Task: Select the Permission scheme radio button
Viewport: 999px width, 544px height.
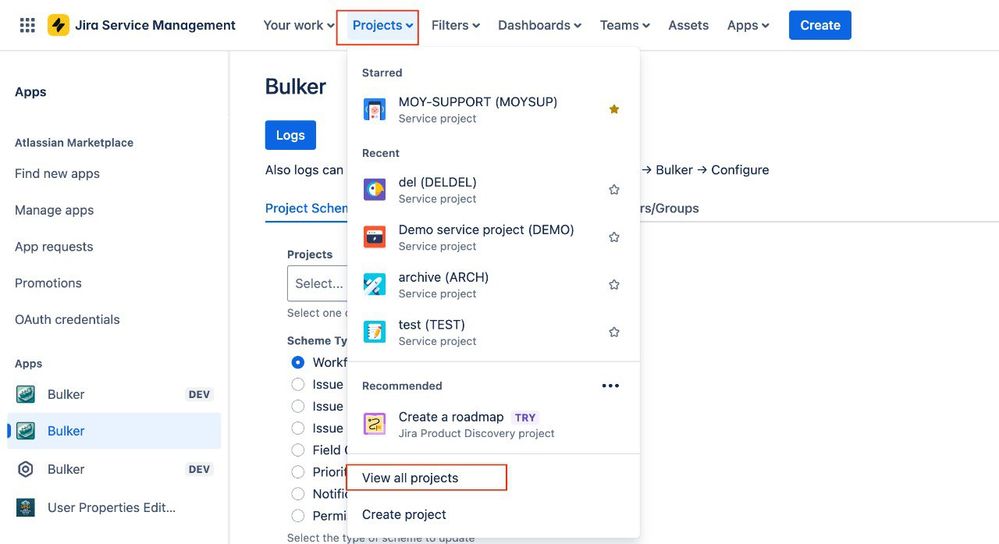Action: click(x=298, y=516)
